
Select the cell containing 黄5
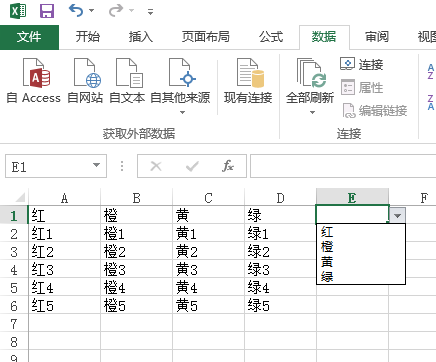(208, 306)
